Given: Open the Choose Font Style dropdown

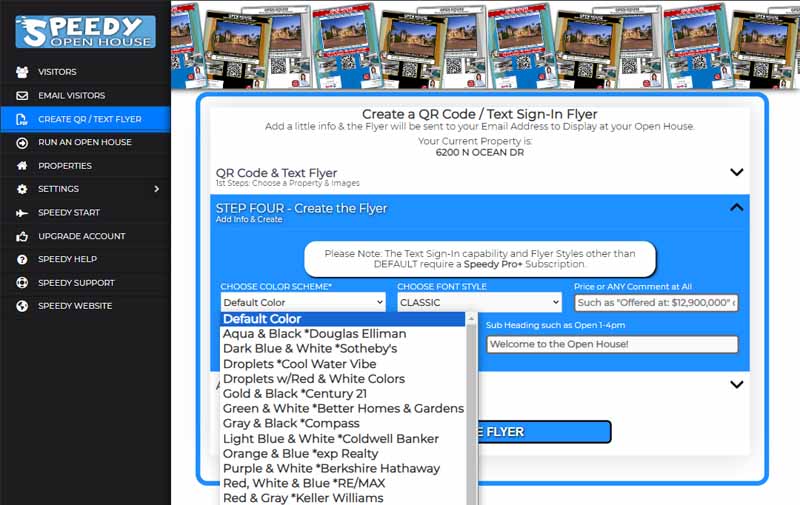Looking at the screenshot, I should coord(479,302).
